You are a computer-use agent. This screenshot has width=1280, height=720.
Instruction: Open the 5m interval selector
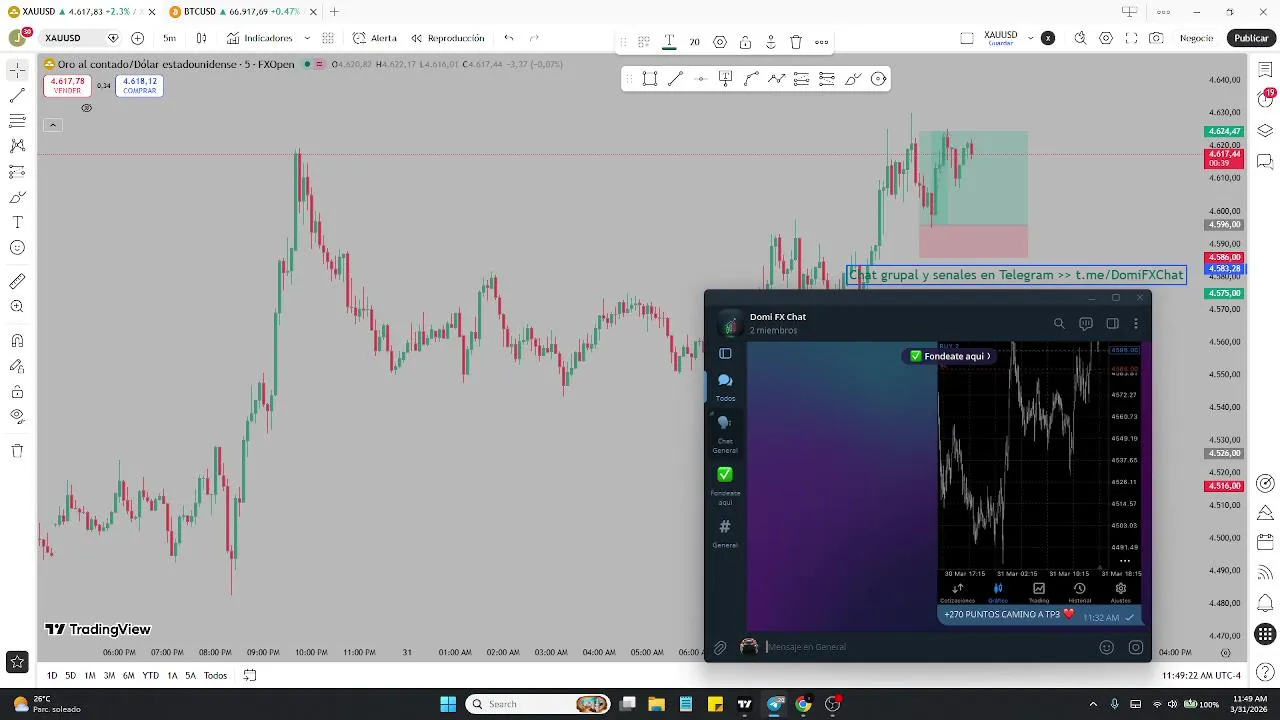pyautogui.click(x=169, y=38)
